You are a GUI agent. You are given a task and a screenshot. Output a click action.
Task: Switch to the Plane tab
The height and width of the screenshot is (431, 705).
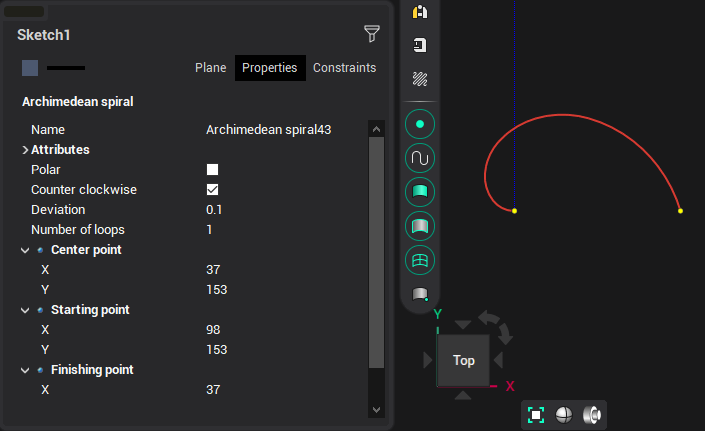210,68
